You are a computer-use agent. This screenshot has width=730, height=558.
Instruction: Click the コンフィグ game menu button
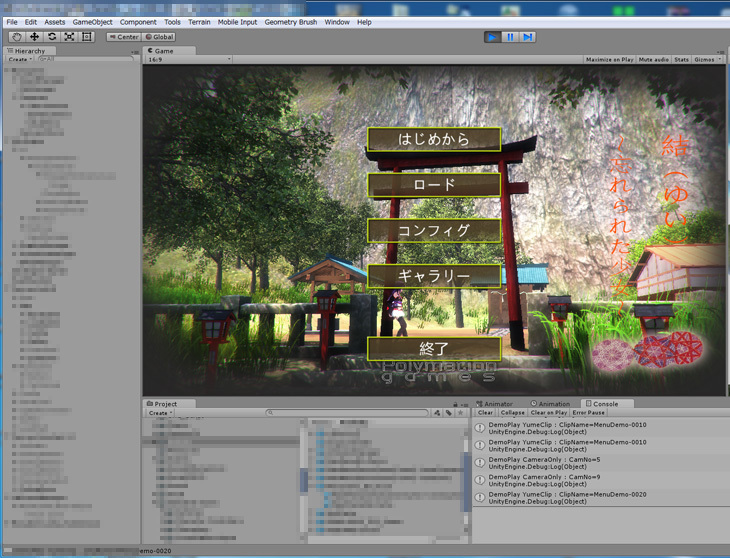(434, 230)
